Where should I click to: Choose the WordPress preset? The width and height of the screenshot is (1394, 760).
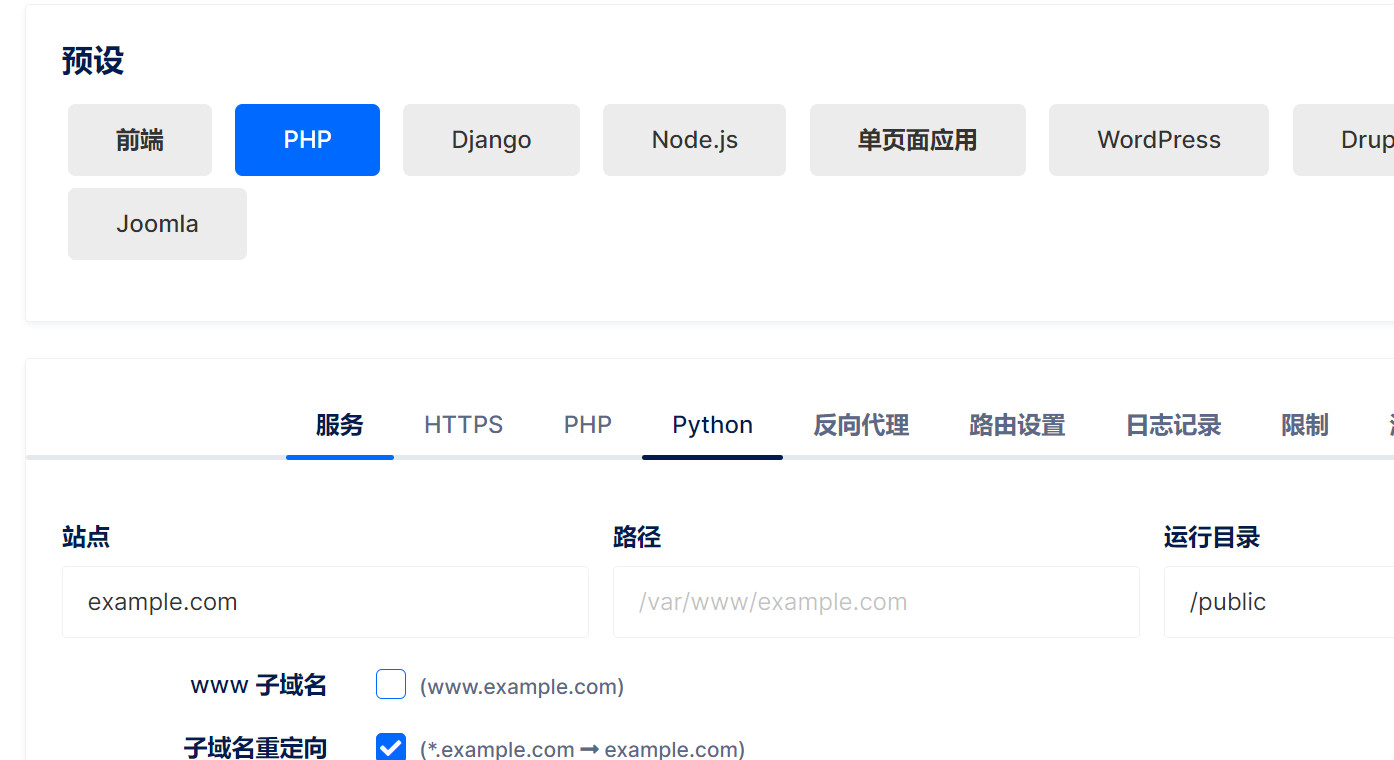tap(1158, 140)
